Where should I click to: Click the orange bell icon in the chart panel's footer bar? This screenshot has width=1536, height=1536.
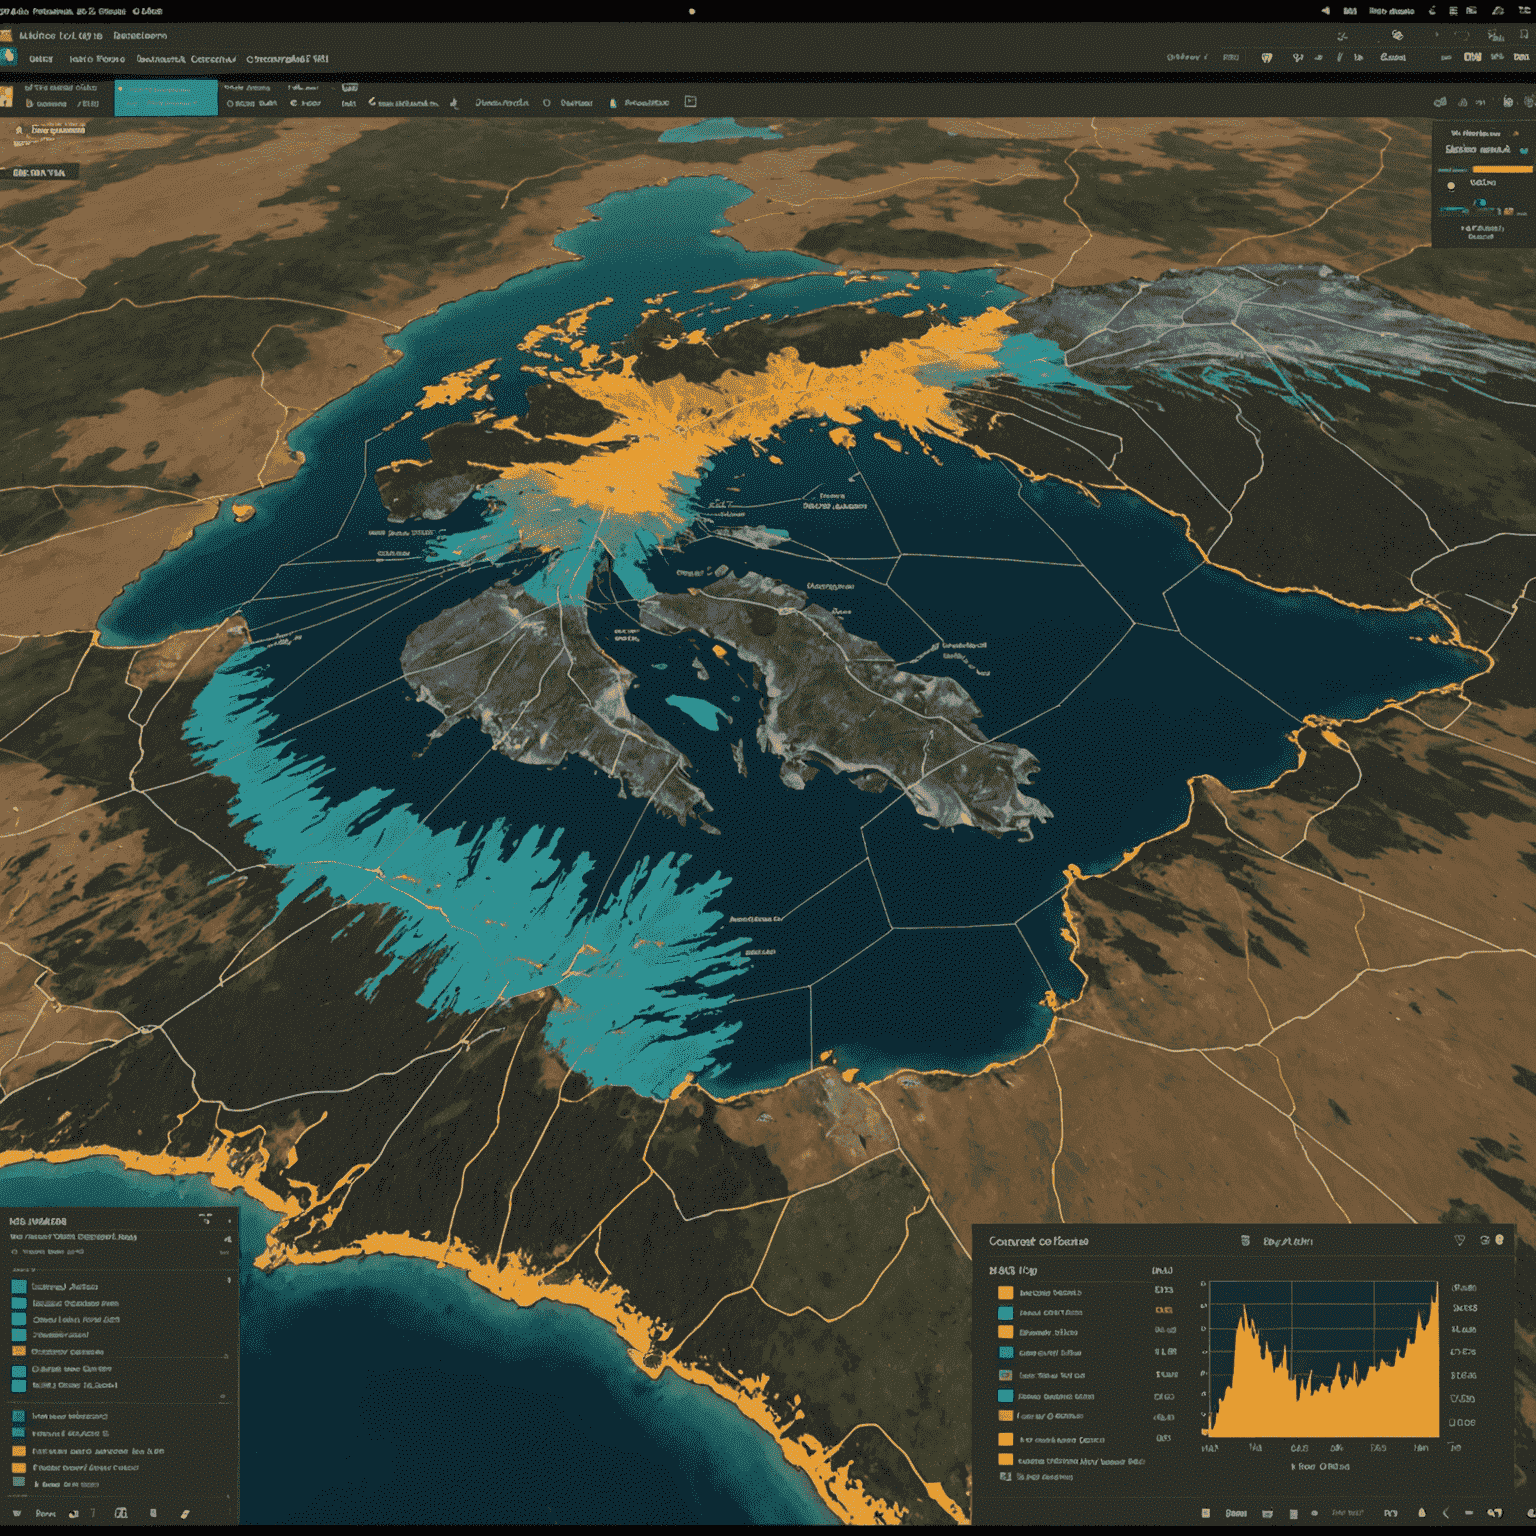[1422, 1513]
